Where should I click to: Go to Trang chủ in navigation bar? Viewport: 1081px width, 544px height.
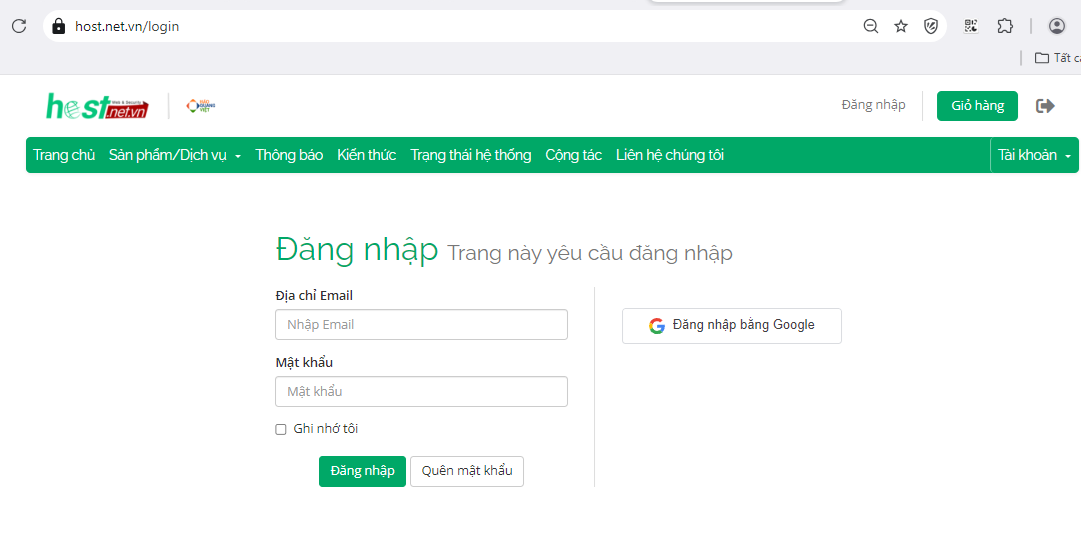[x=64, y=155]
